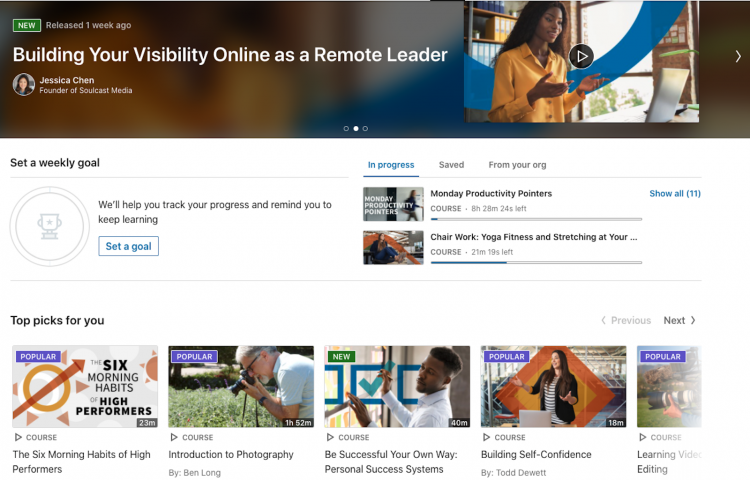Click the Set a goal button
Image resolution: width=750 pixels, height=480 pixels.
coord(128,246)
